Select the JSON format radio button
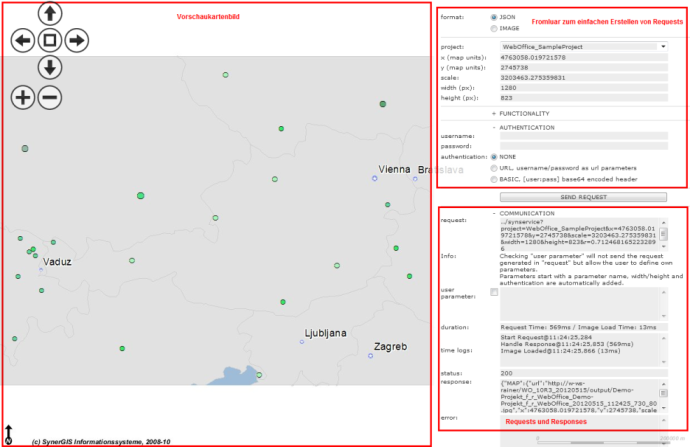690x447 pixels. 494,17
